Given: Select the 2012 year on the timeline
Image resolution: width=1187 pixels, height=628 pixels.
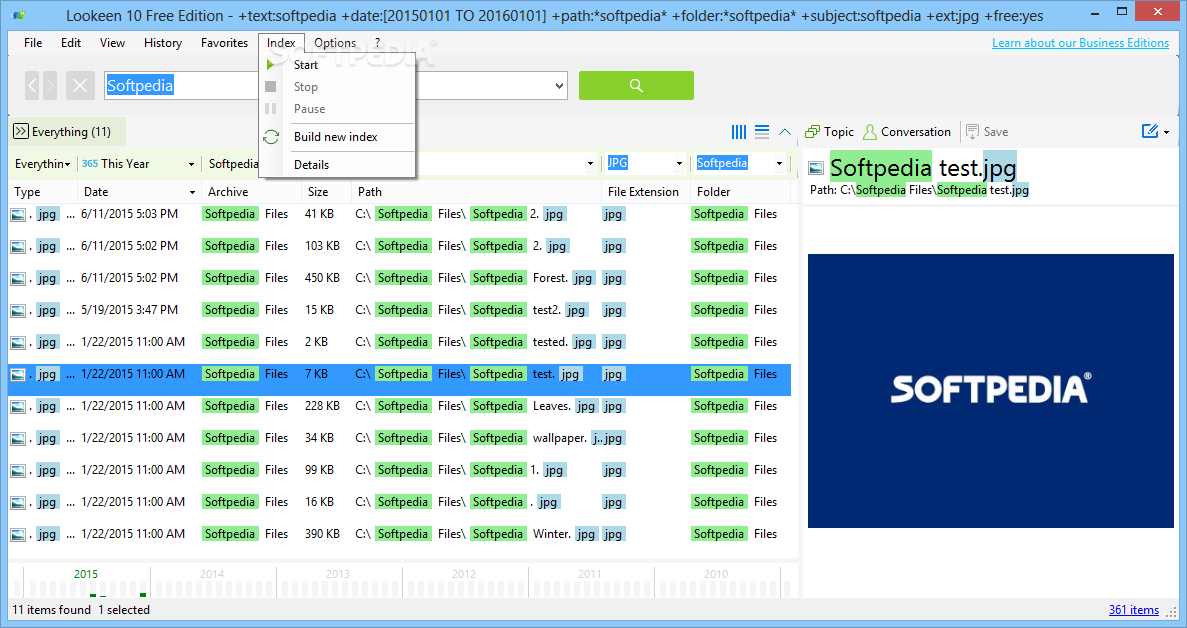Looking at the screenshot, I should [464, 574].
